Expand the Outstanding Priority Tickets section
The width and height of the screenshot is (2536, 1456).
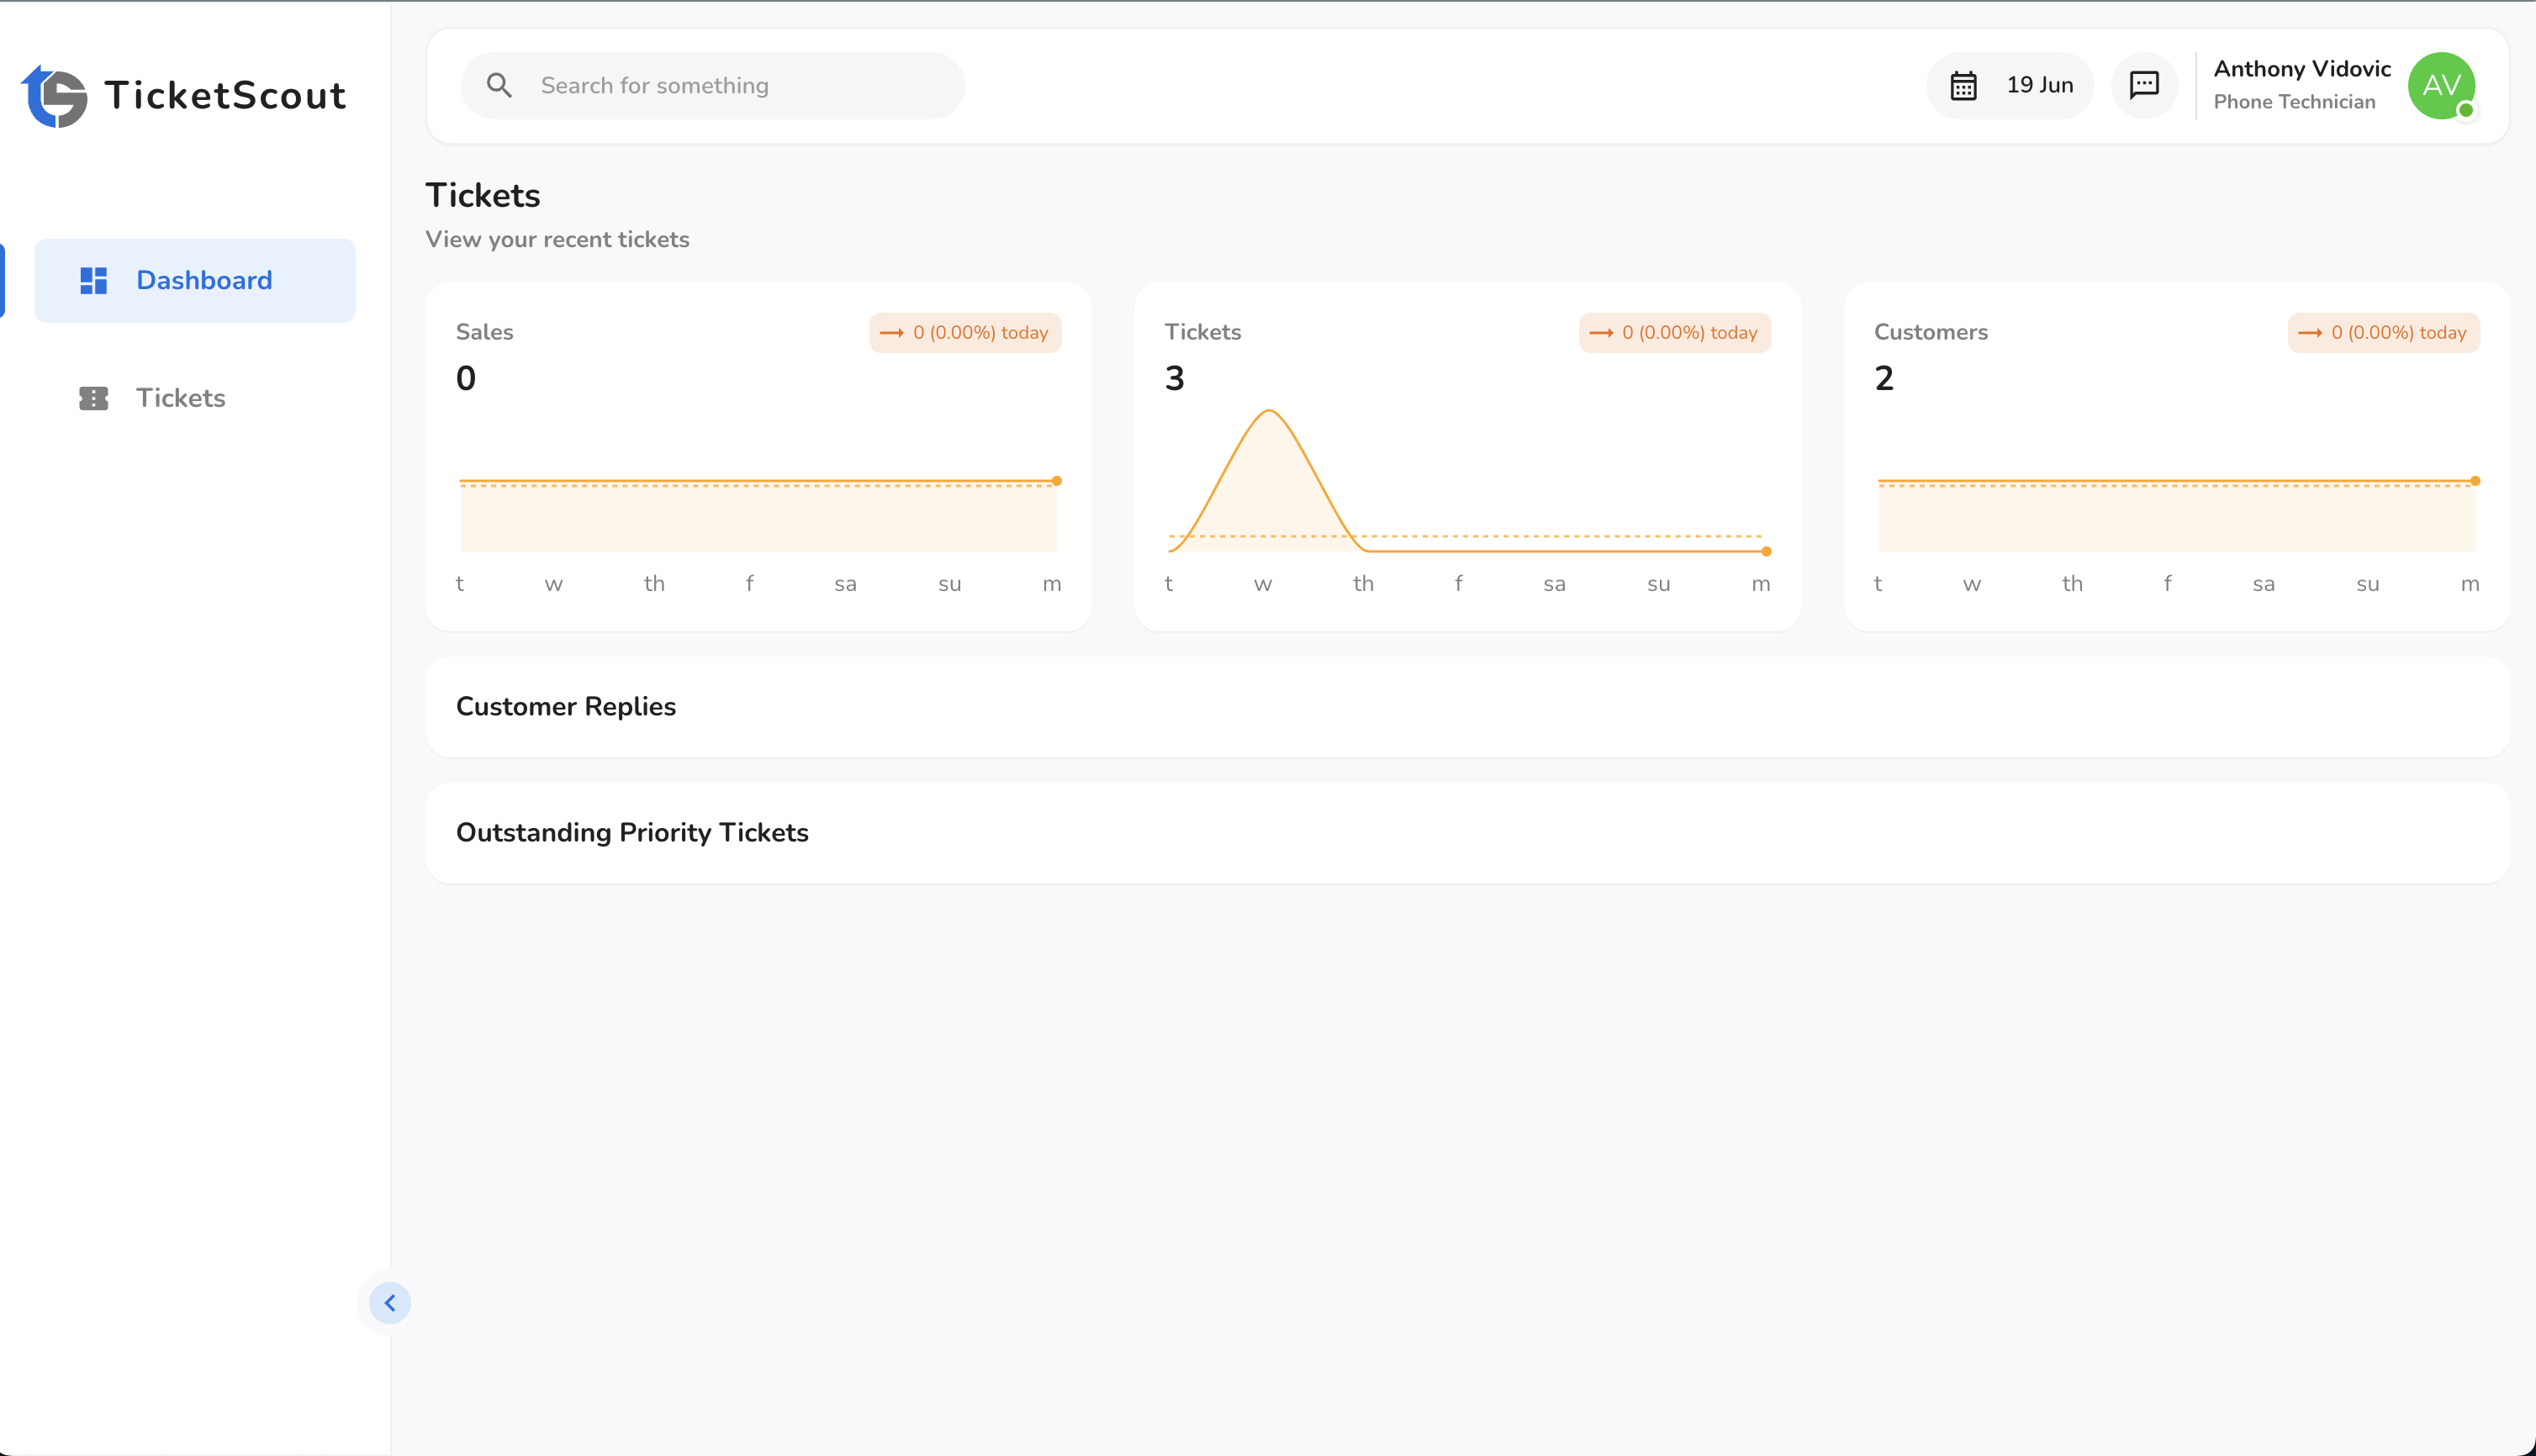(x=633, y=832)
